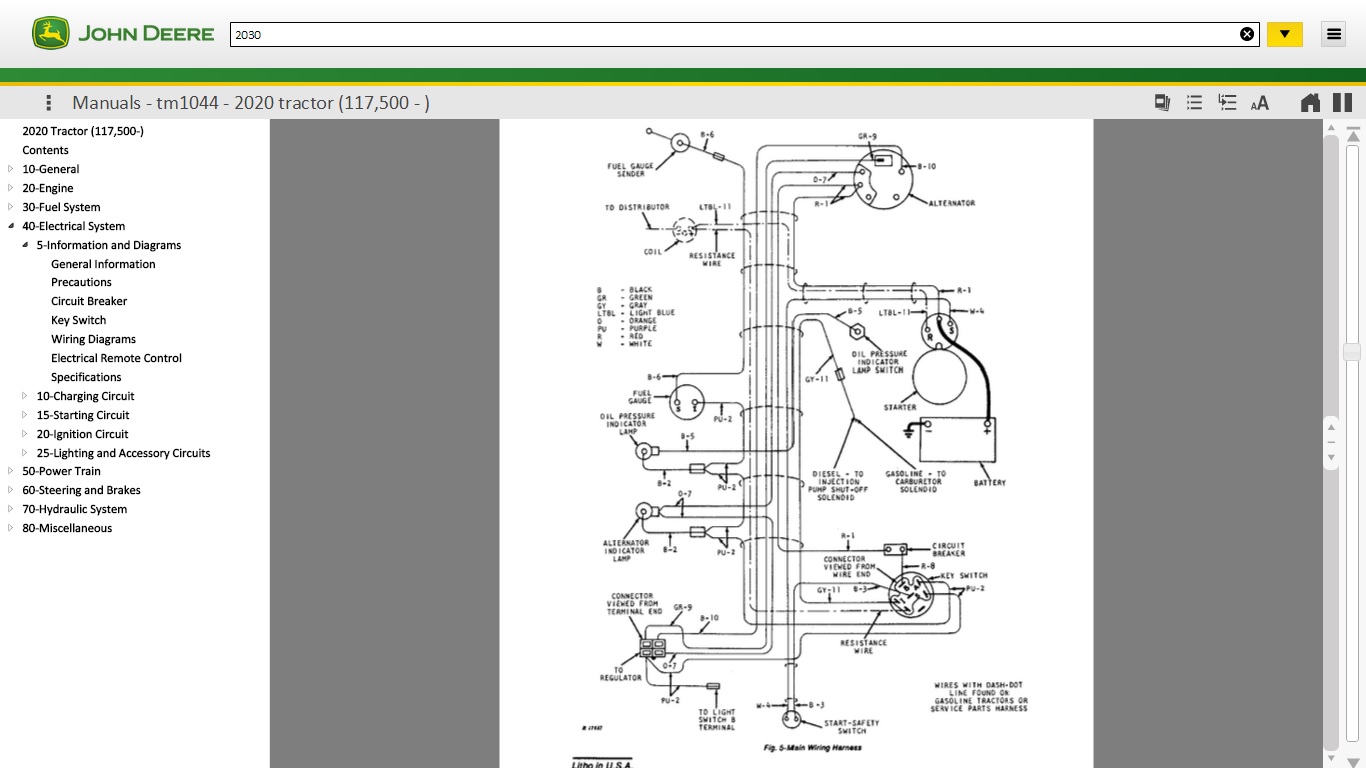
Task: Go to the Home page icon
Action: coord(1310,102)
